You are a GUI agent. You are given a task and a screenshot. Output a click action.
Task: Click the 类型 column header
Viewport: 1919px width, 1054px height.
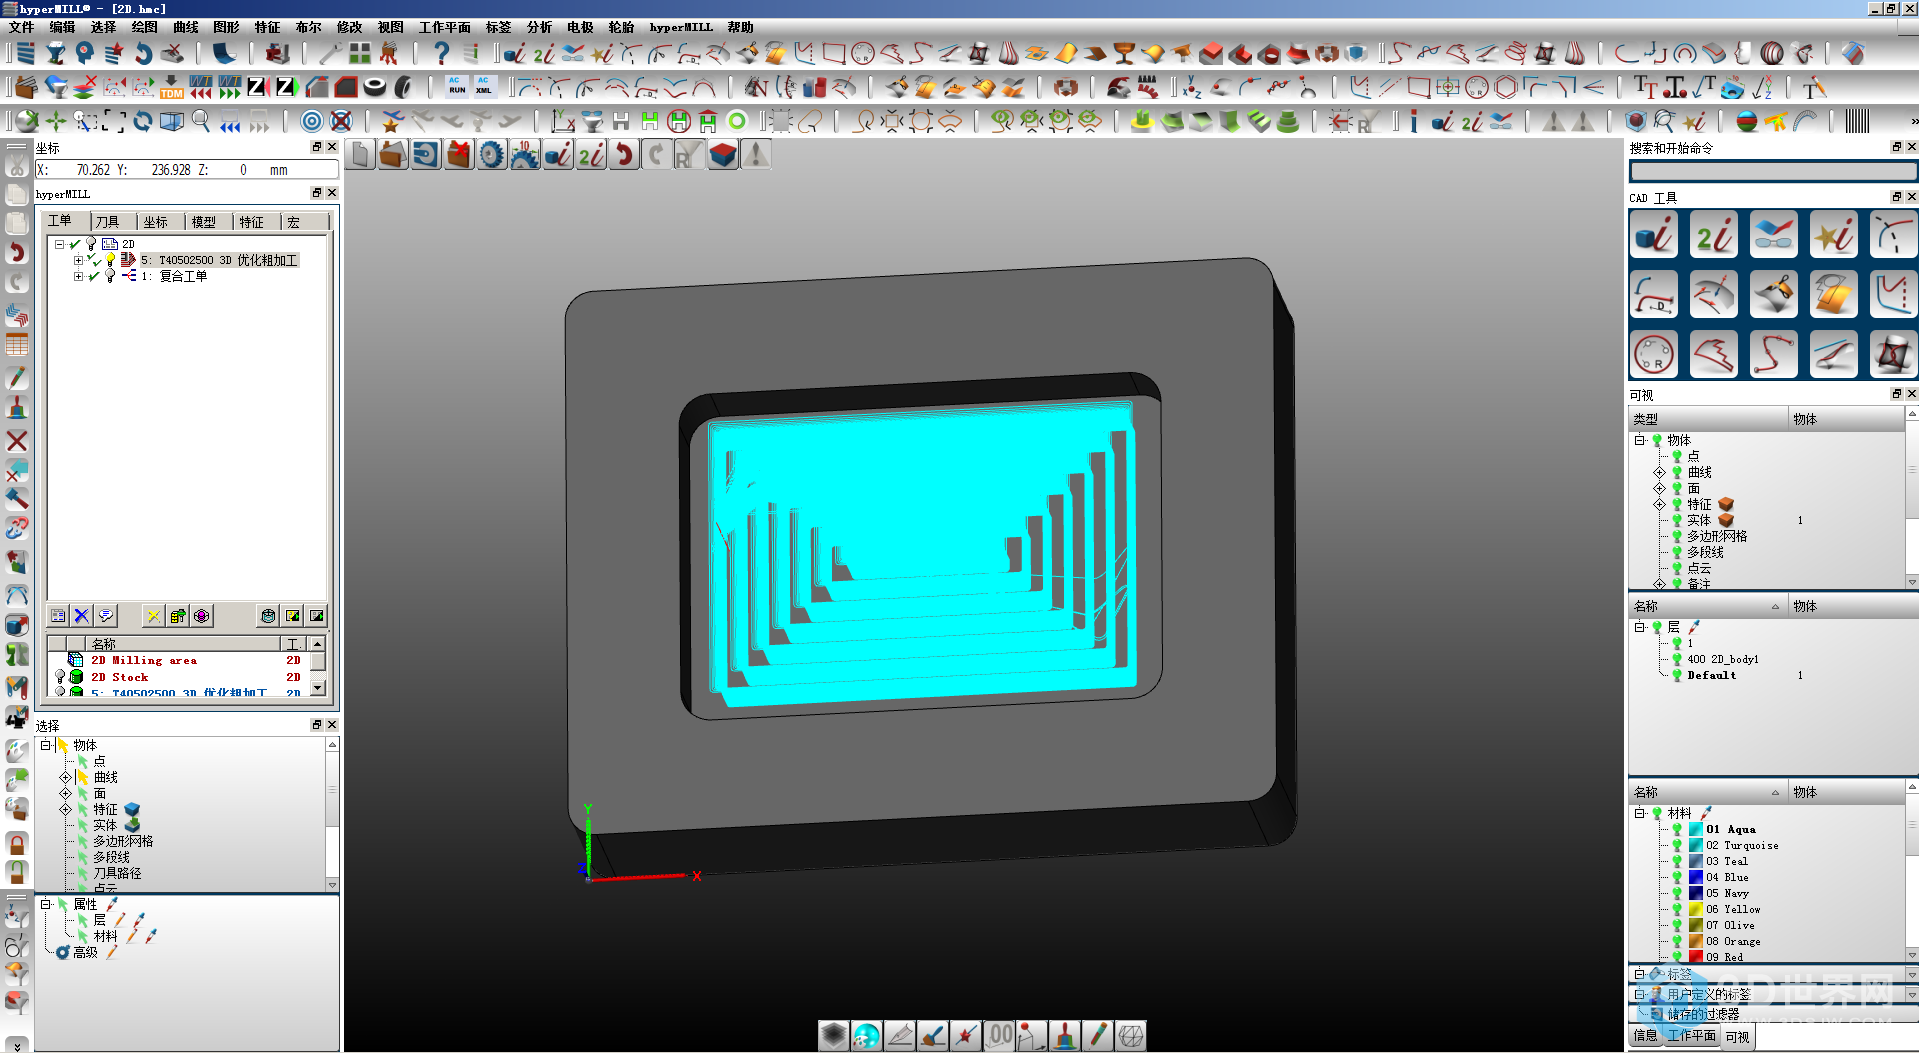click(x=1707, y=419)
